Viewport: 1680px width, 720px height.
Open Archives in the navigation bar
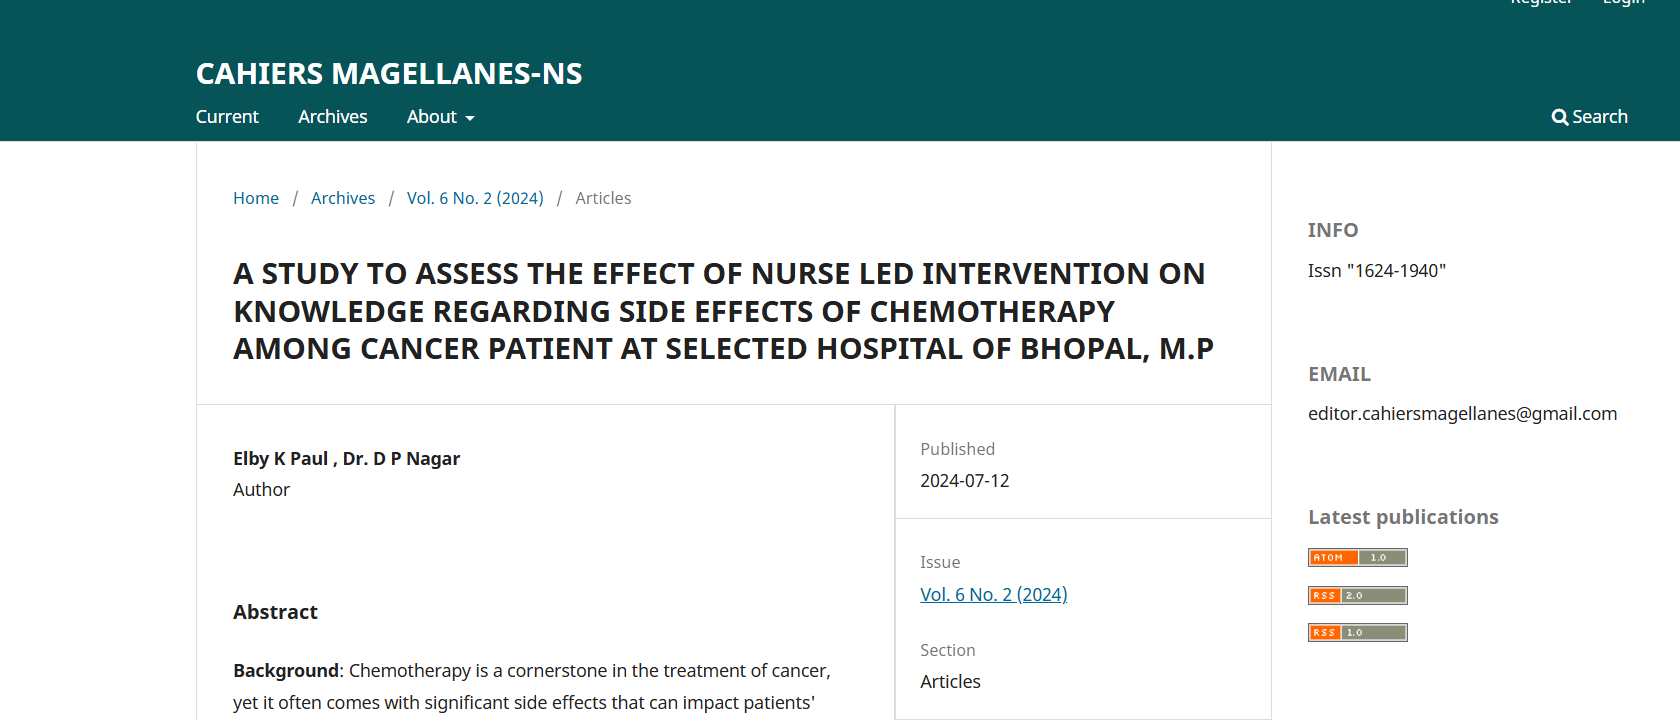click(x=333, y=117)
